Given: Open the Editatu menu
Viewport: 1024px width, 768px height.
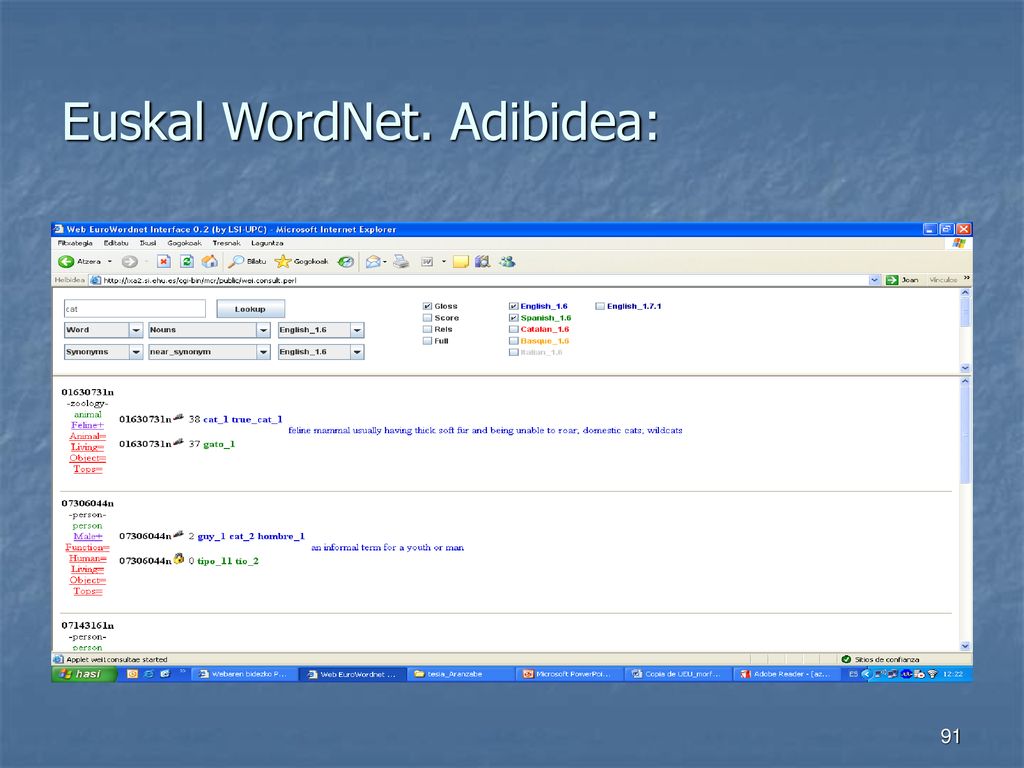Looking at the screenshot, I should [x=116, y=243].
